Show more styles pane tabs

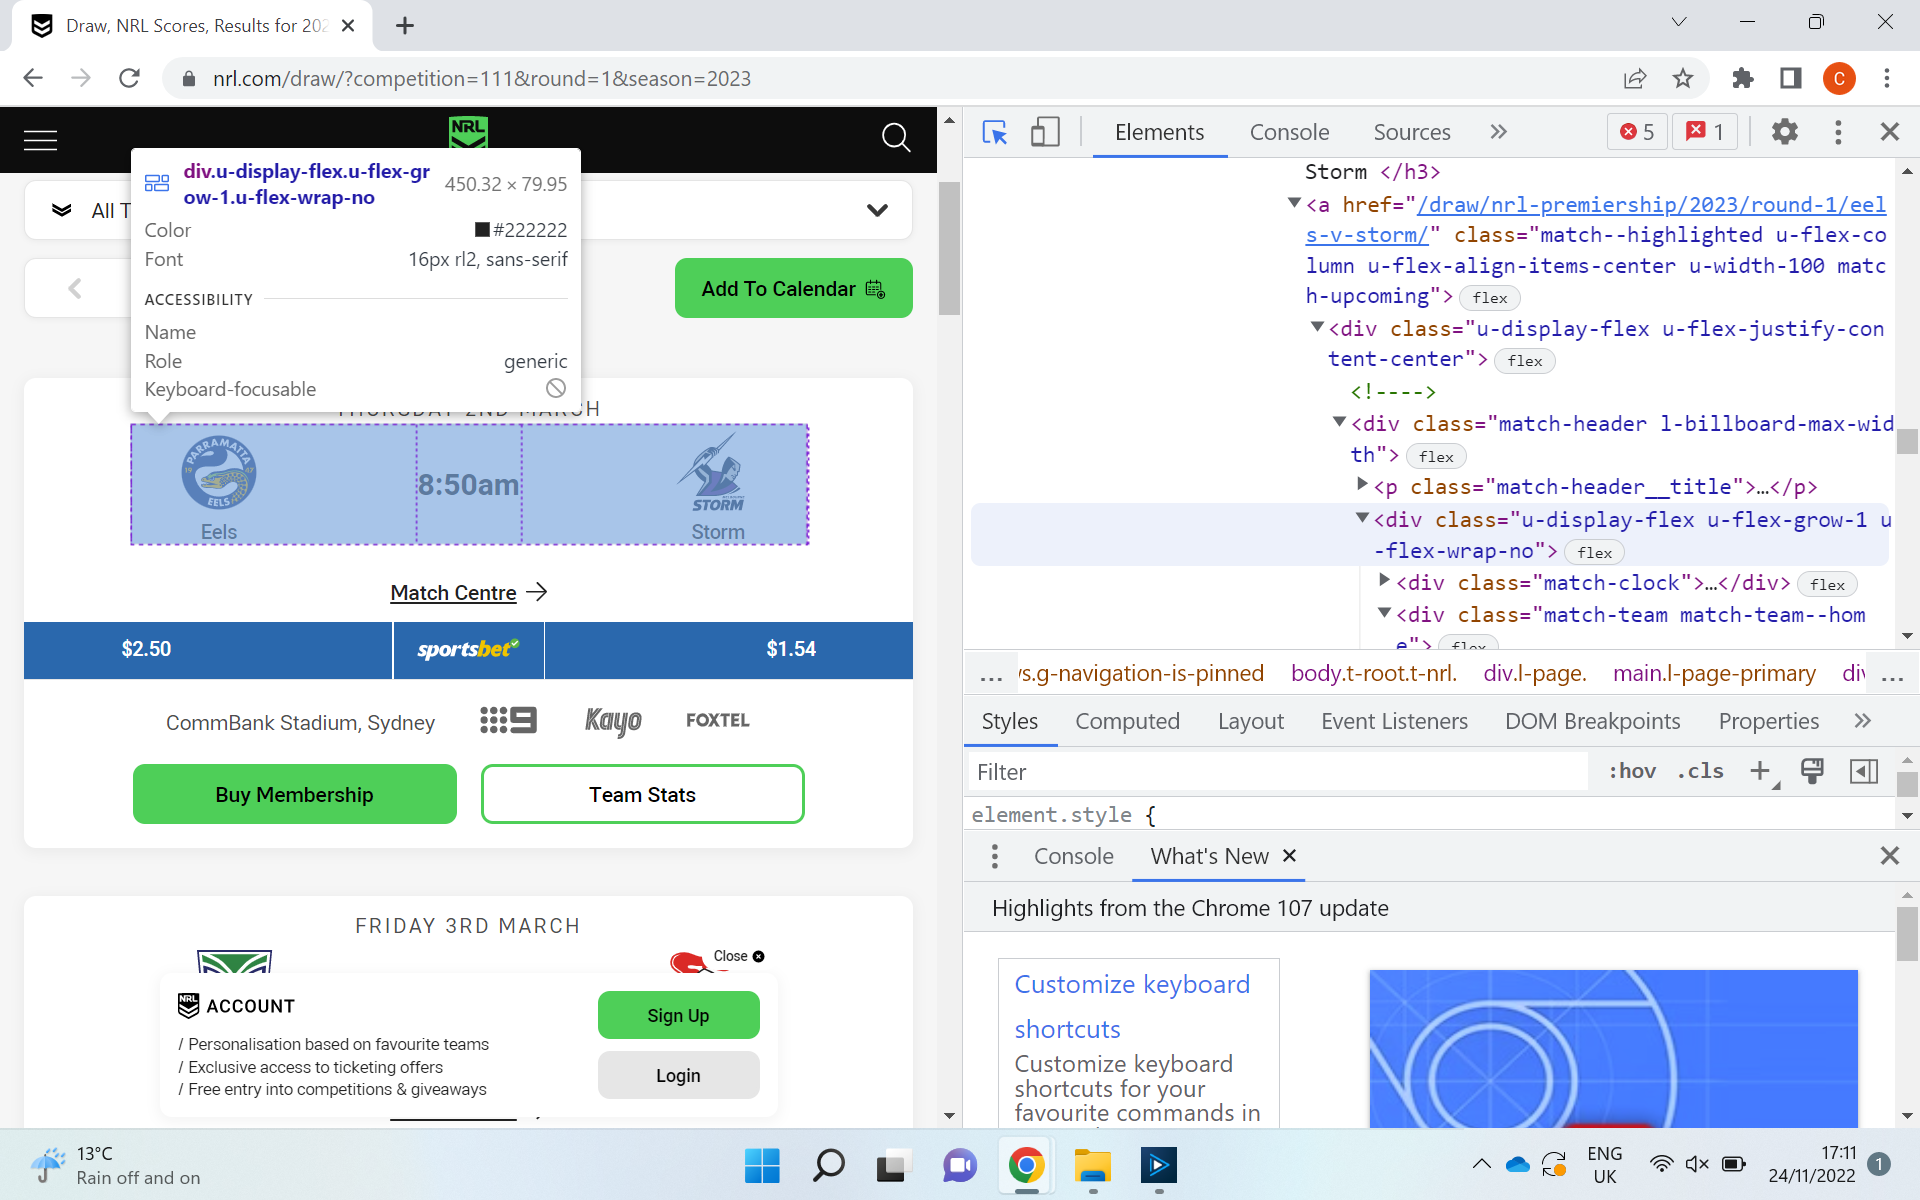[1862, 721]
